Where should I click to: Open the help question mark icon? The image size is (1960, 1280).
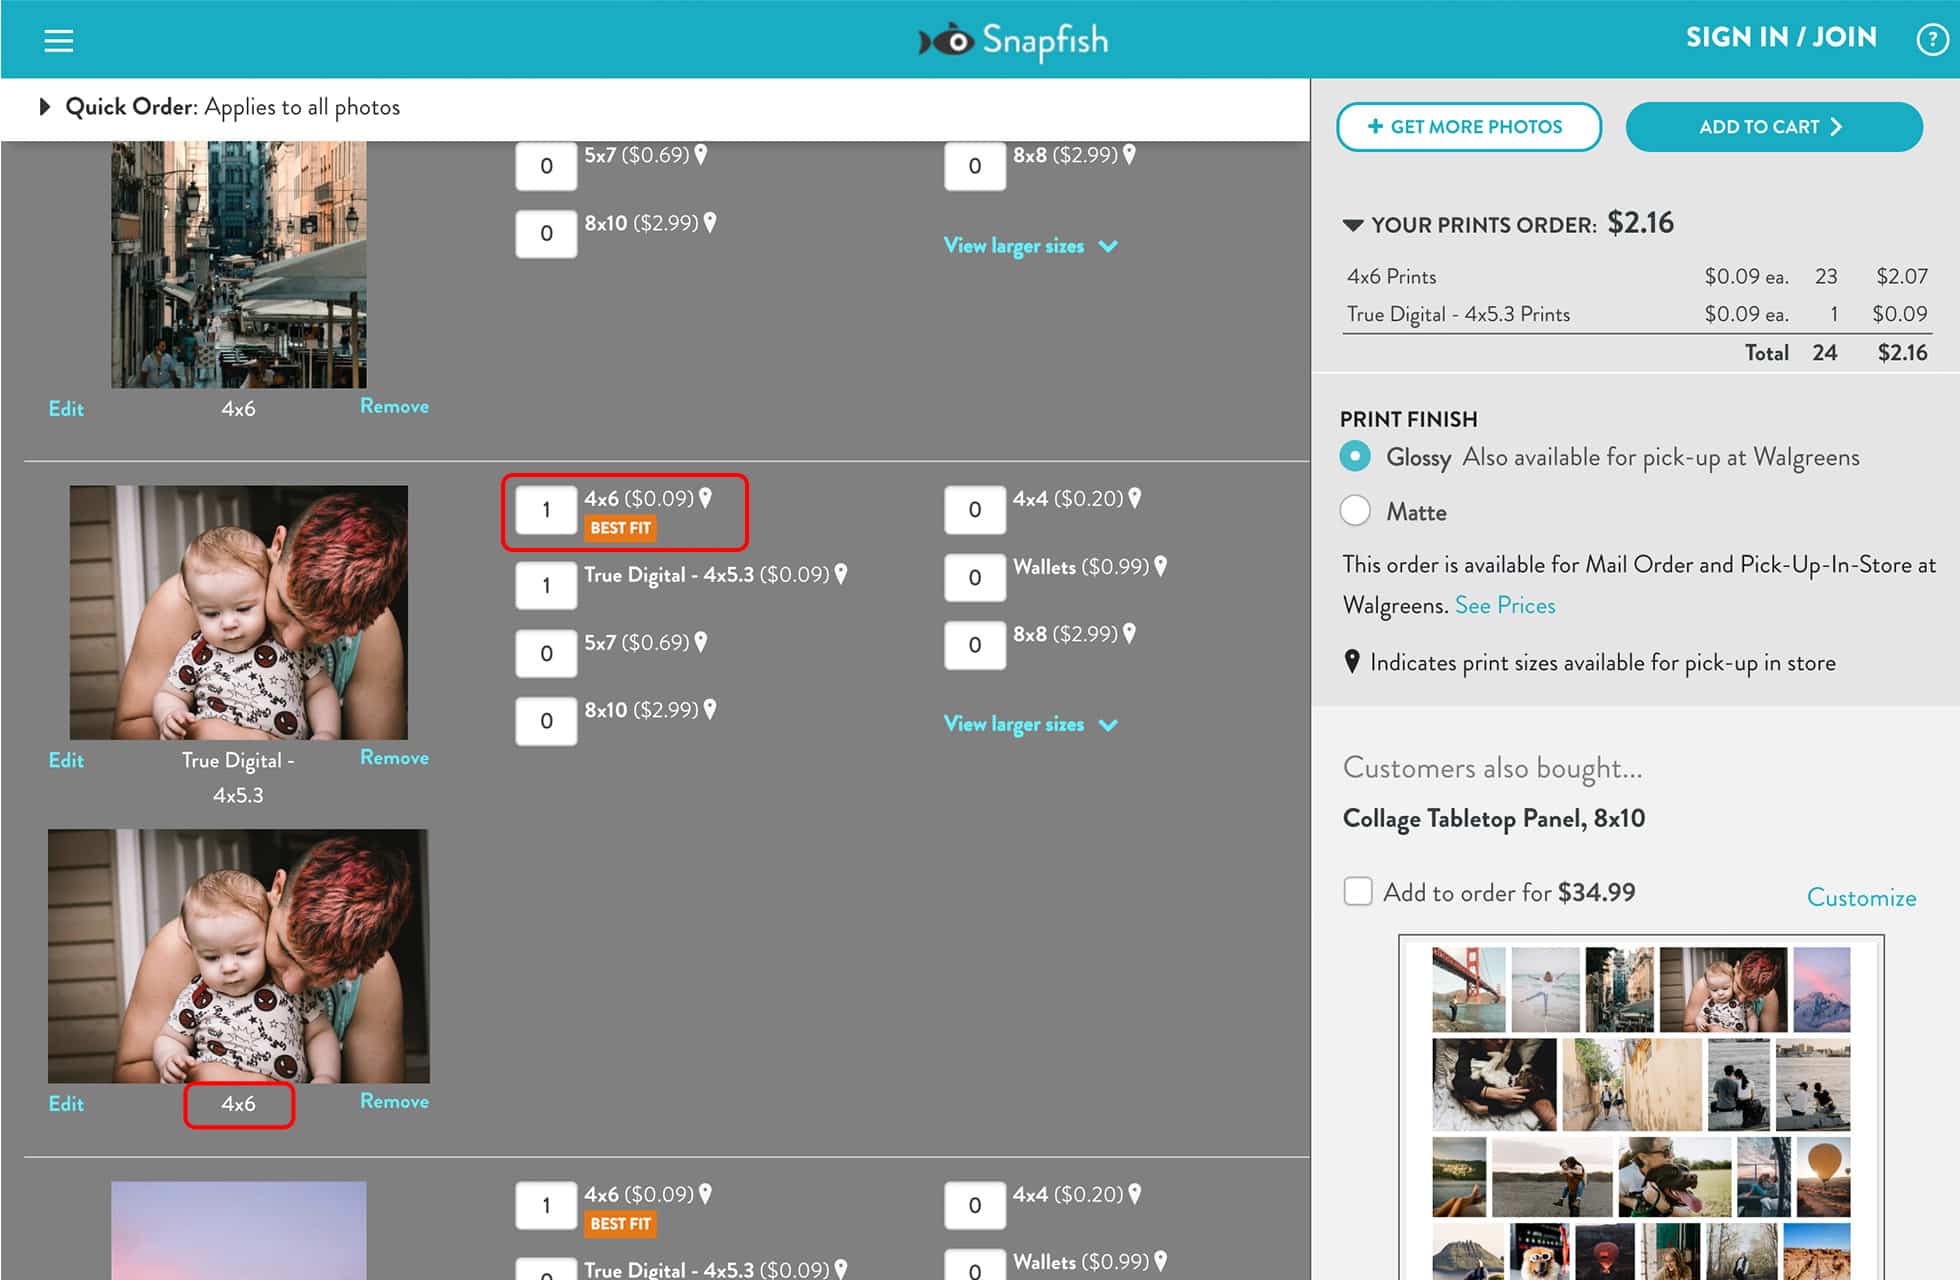click(1931, 40)
